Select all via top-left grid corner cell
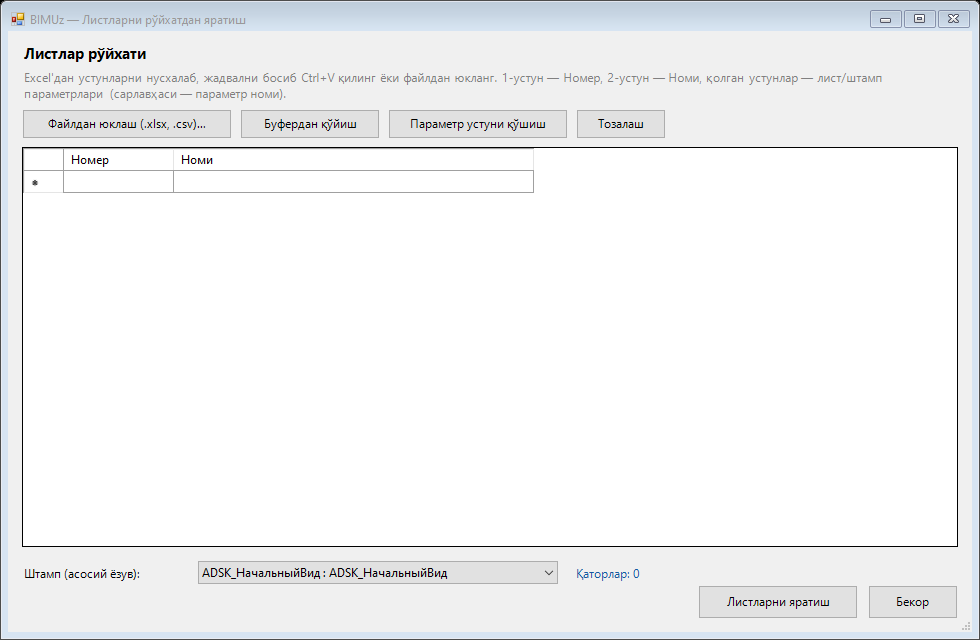Image resolution: width=980 pixels, height=640 pixels. 43,160
